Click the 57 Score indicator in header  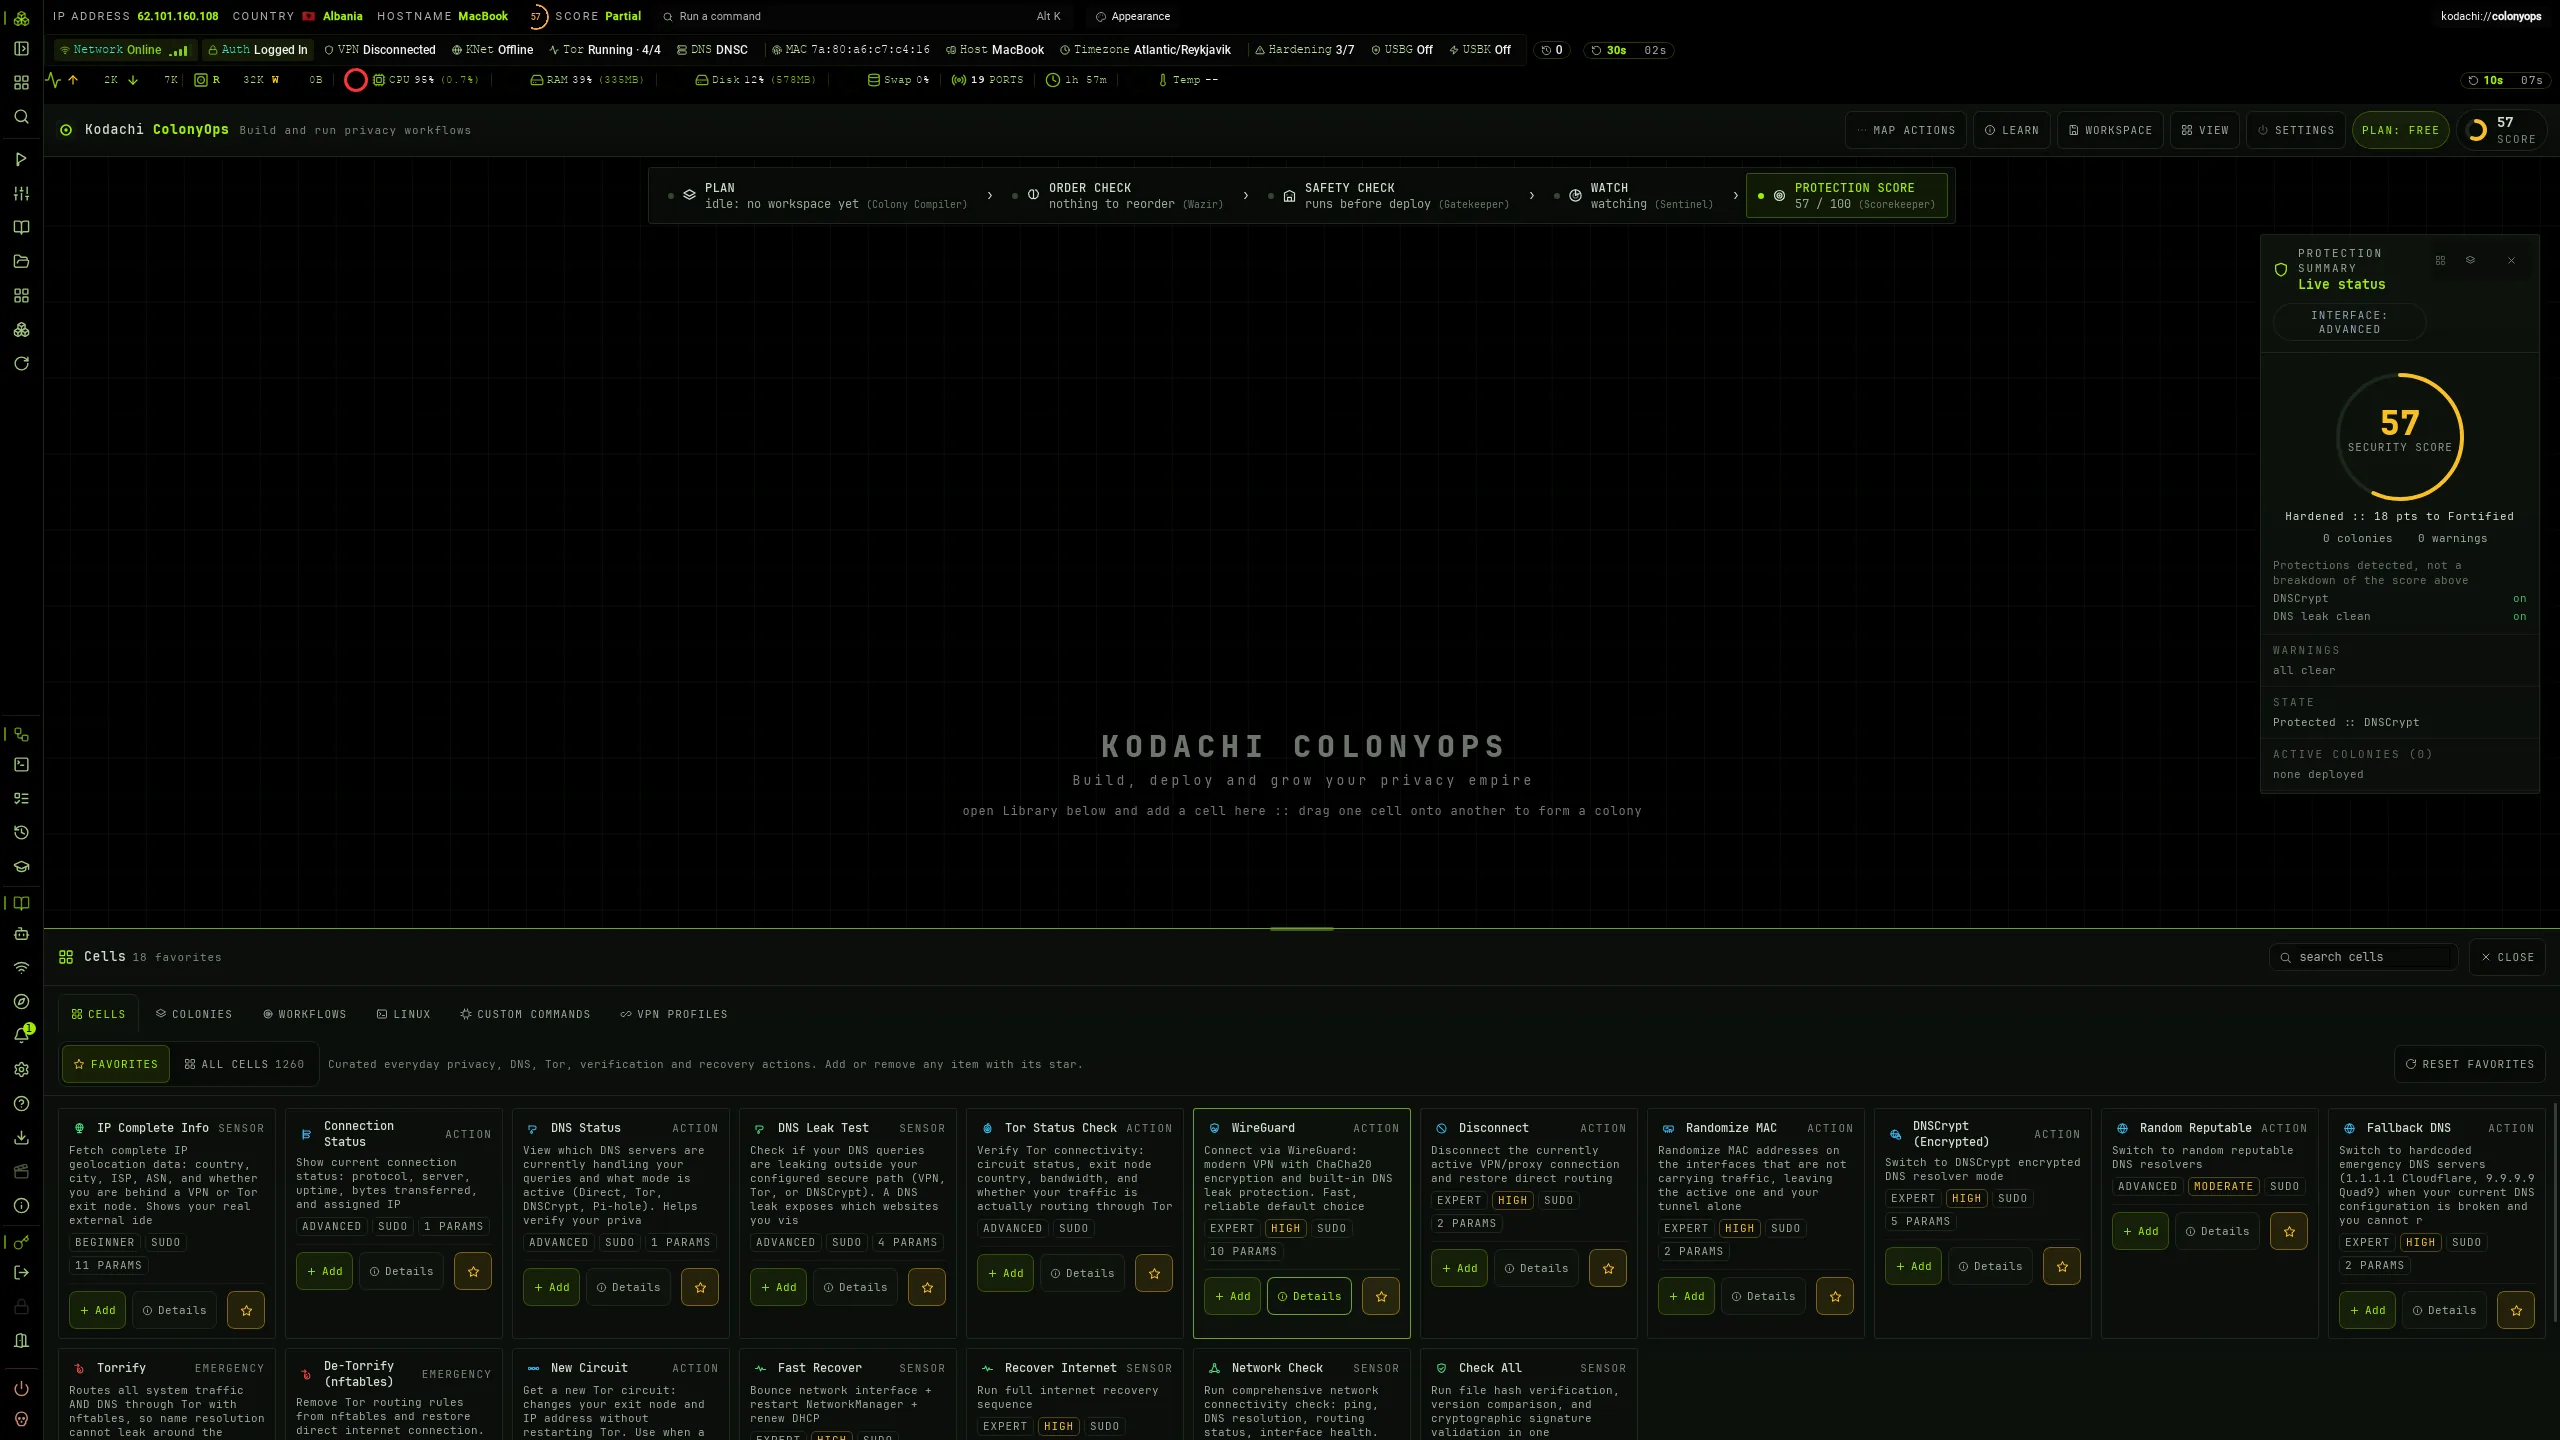point(2502,130)
